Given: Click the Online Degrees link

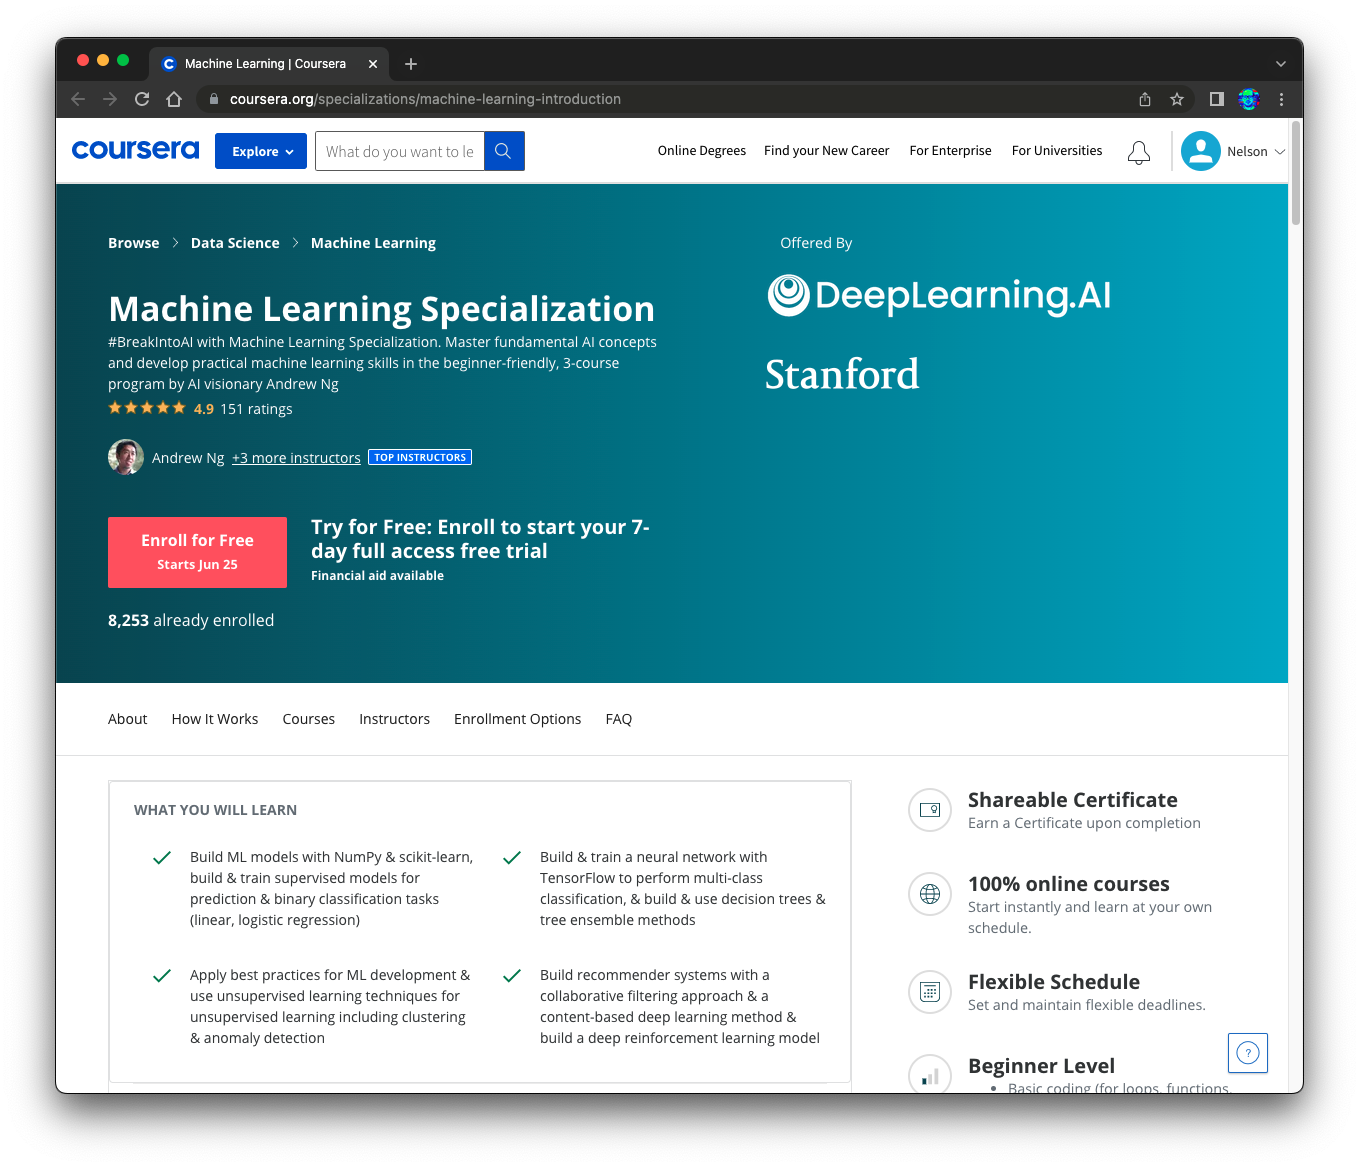Looking at the screenshot, I should [x=702, y=151].
